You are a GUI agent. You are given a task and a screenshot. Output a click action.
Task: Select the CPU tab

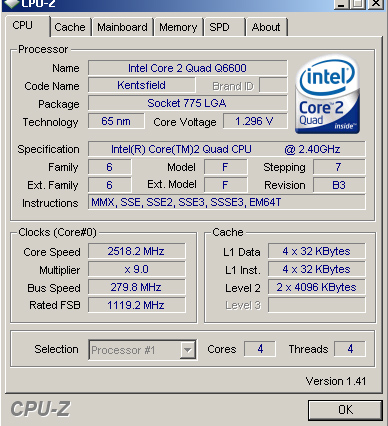(23, 25)
